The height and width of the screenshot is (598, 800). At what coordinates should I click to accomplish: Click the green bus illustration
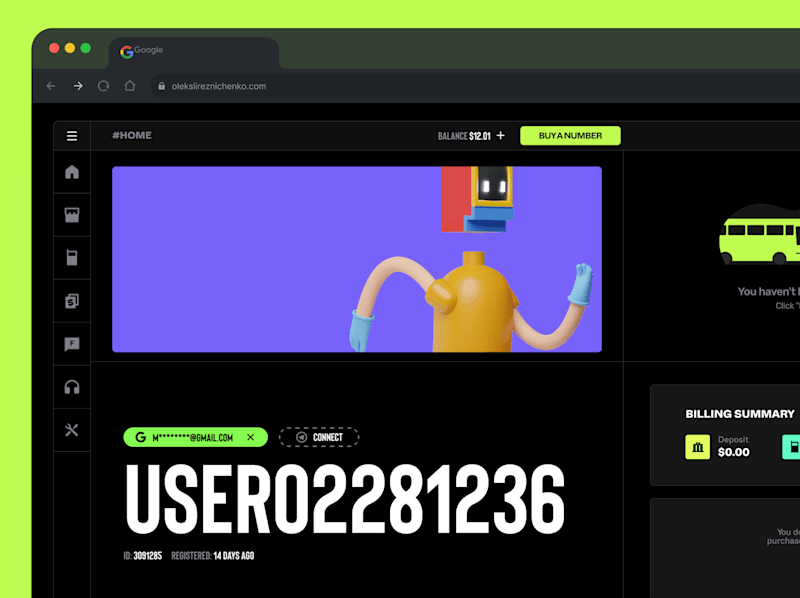coord(760,241)
